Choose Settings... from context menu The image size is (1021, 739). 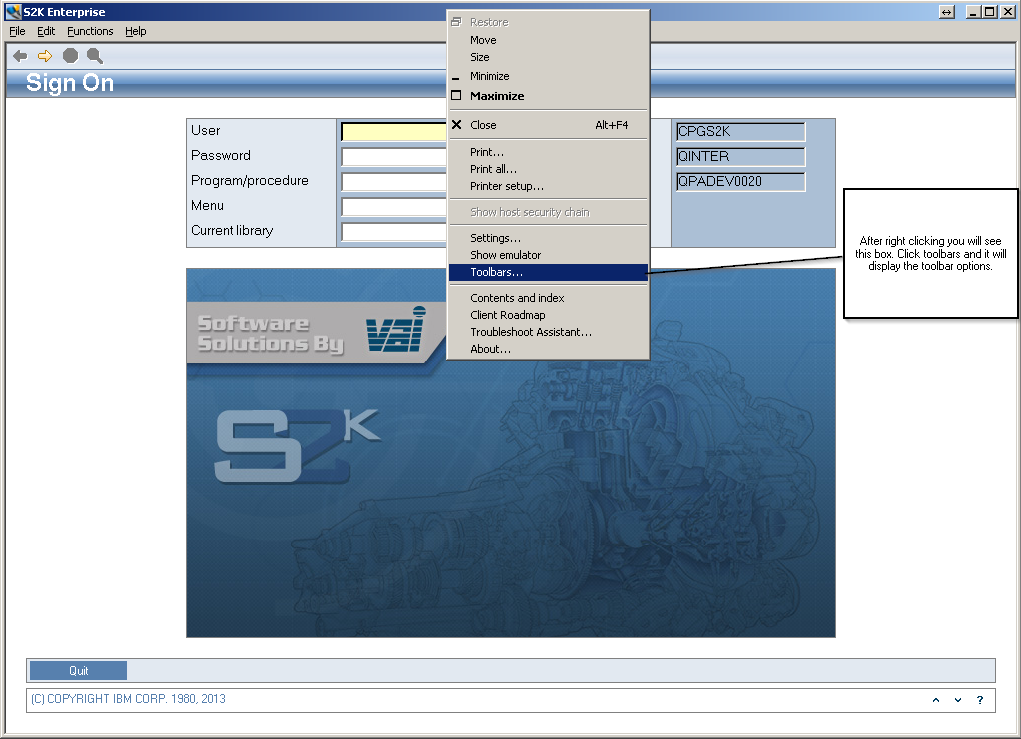548,238
